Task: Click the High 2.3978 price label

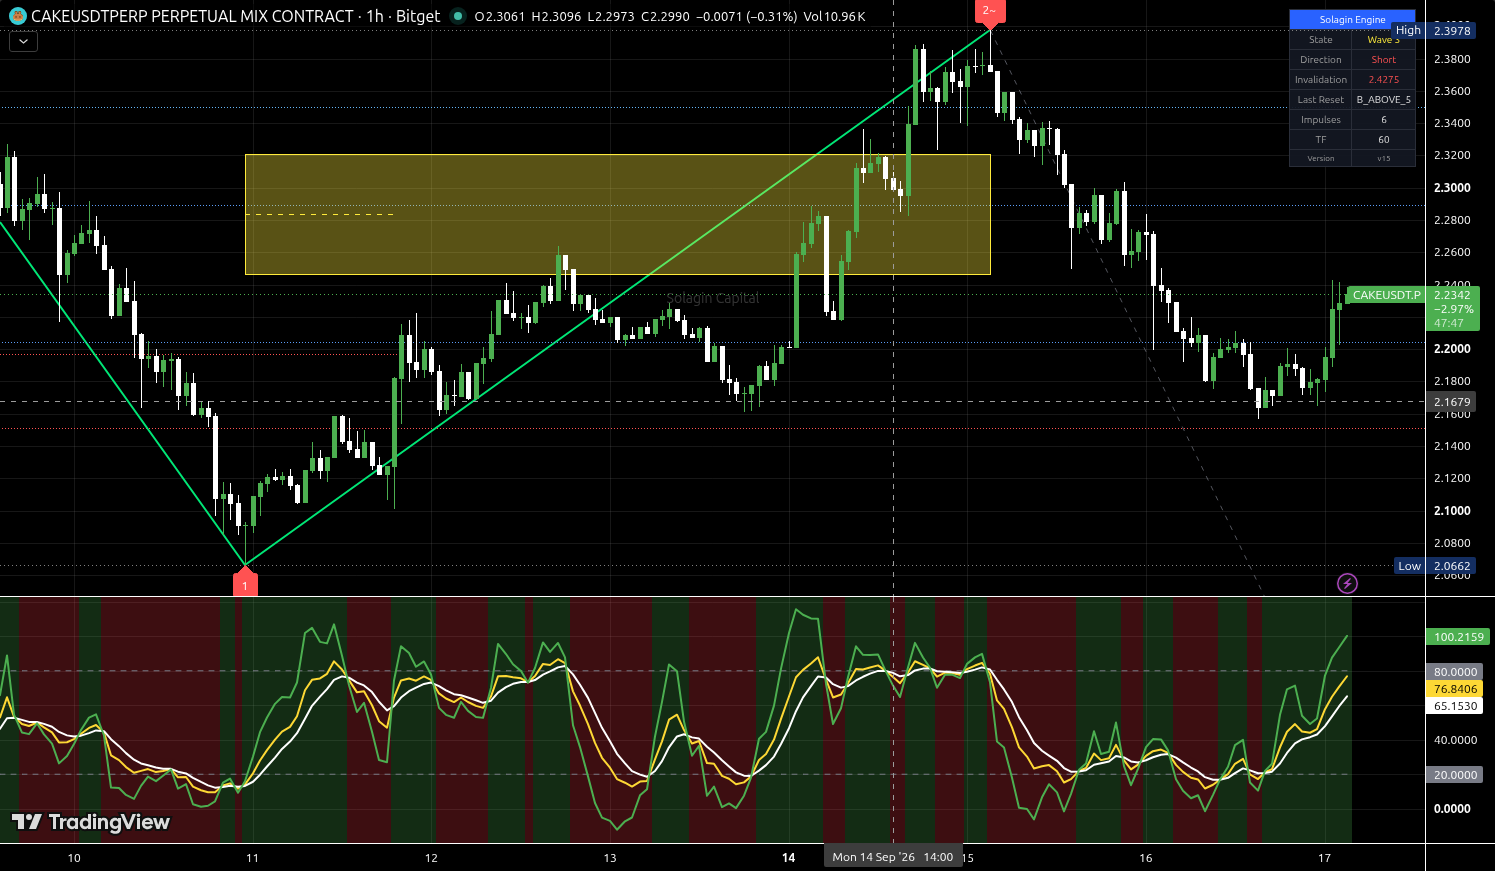Action: (1434, 31)
